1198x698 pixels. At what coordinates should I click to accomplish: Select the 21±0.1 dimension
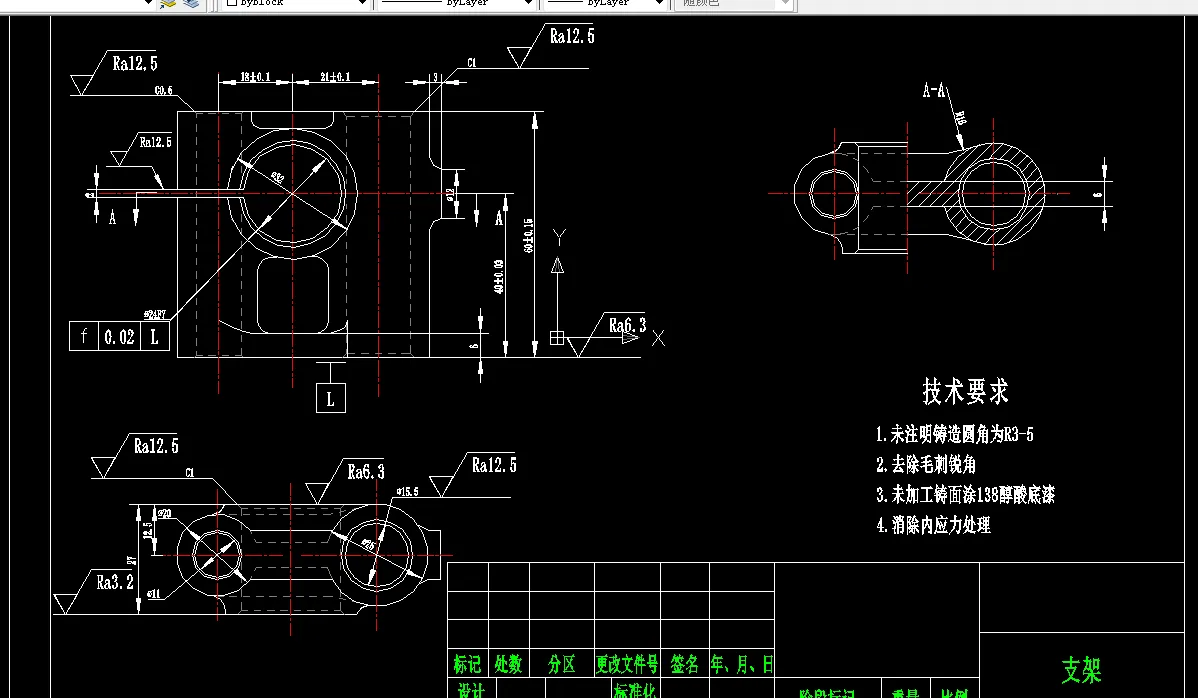coord(335,76)
